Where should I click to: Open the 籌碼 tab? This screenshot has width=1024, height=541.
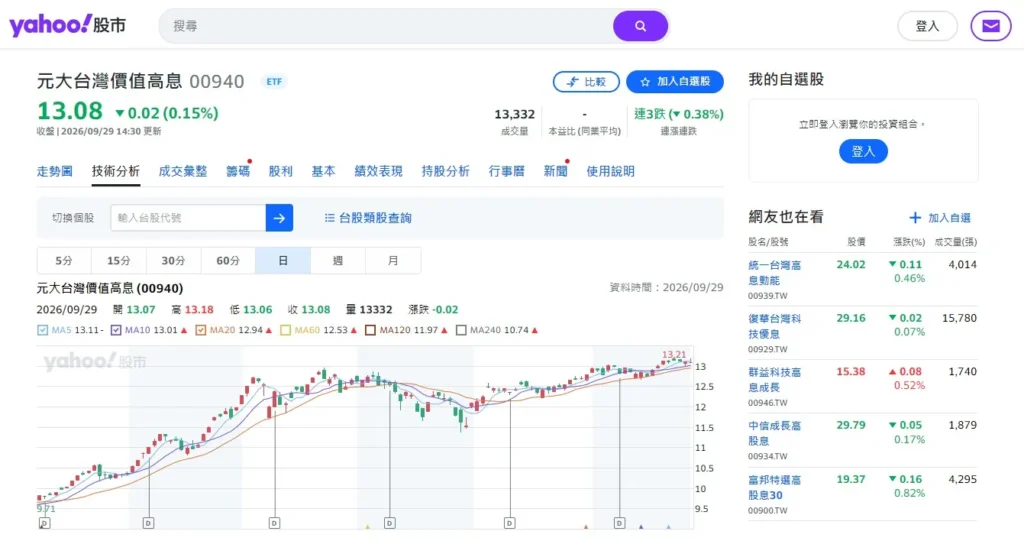point(238,171)
